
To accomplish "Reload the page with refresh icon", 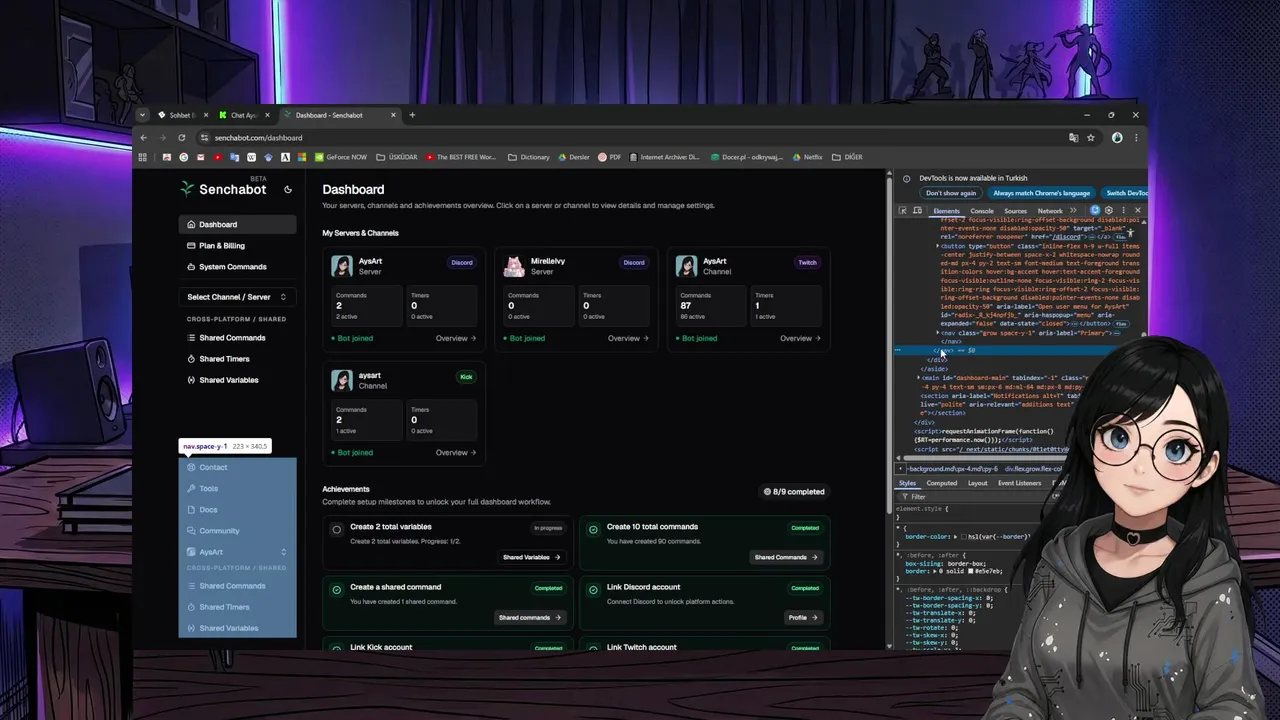I will coord(181,137).
